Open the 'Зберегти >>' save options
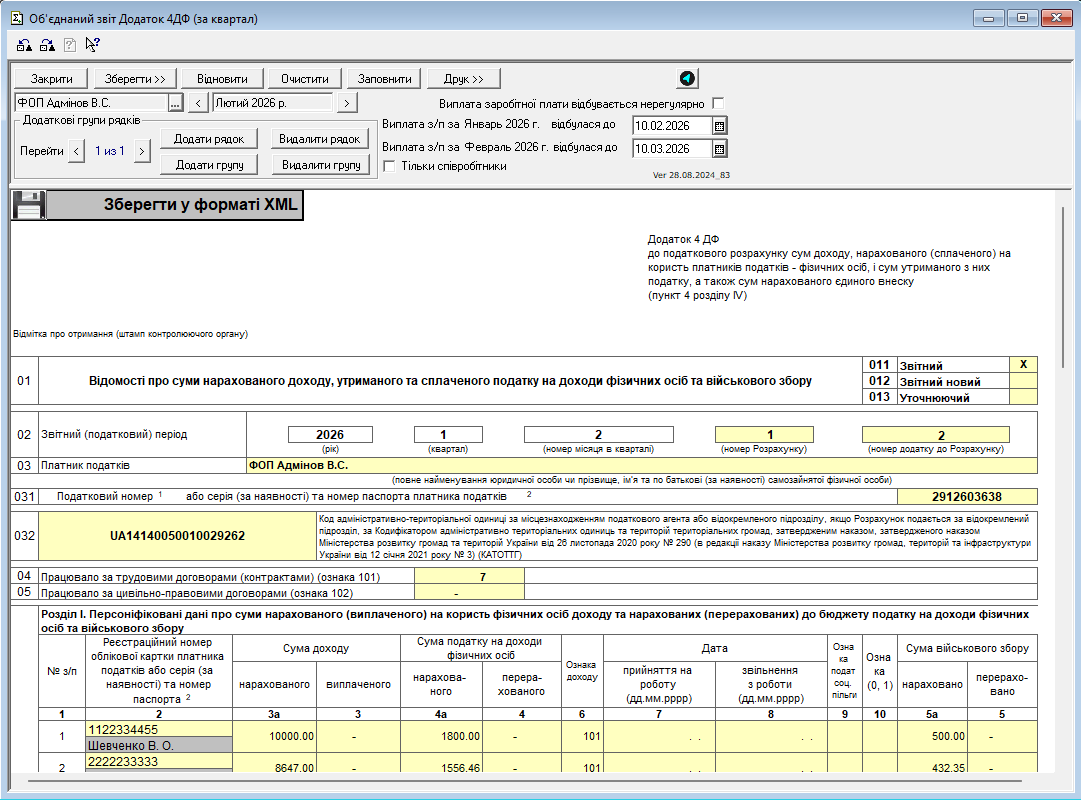1081x800 pixels. (x=135, y=79)
